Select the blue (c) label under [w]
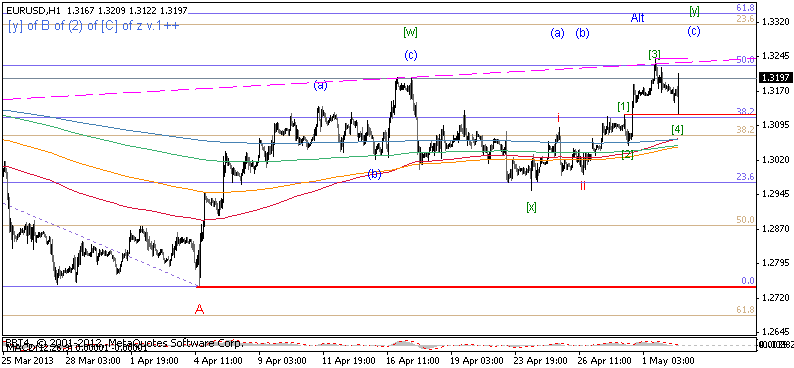The image size is (794, 368). pos(410,55)
